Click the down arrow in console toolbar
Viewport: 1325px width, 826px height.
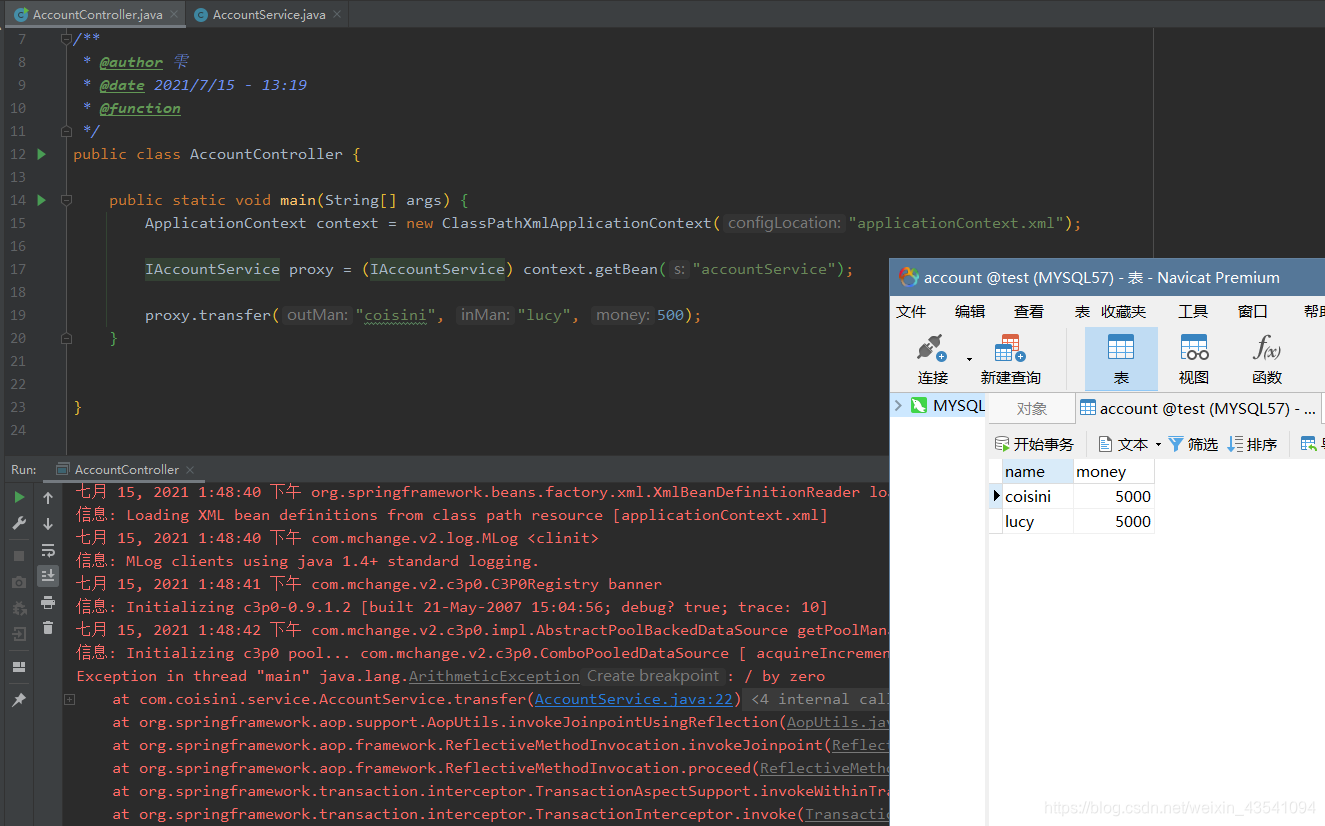(x=48, y=523)
